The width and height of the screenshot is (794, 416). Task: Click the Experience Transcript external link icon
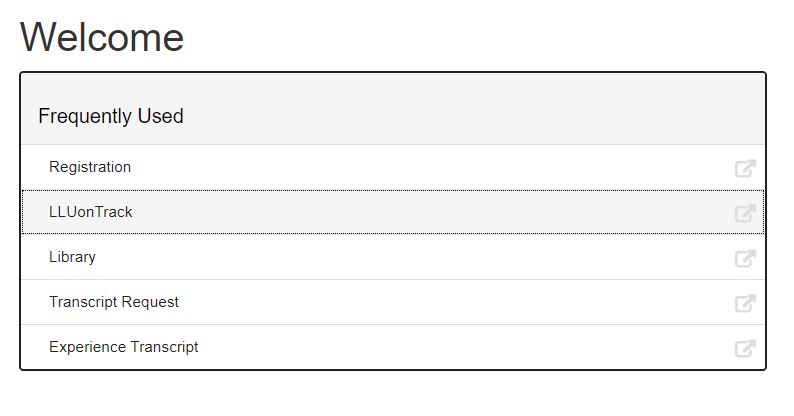pyautogui.click(x=745, y=348)
